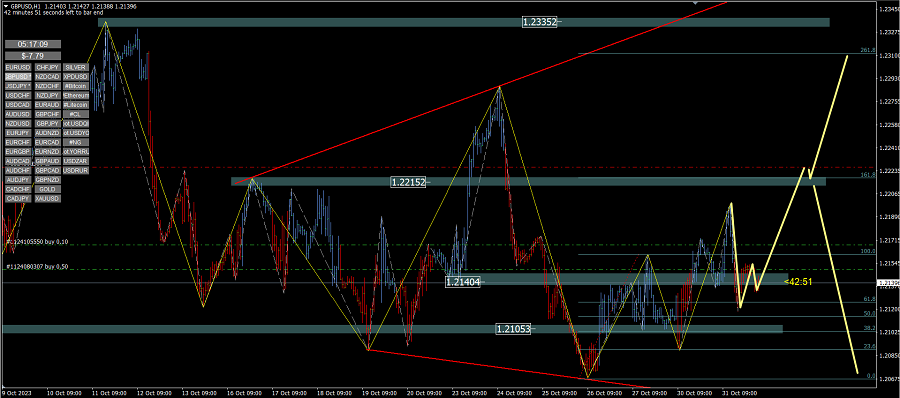Choose the EURNZD symbol button
The image size is (900, 398).
tap(47, 152)
